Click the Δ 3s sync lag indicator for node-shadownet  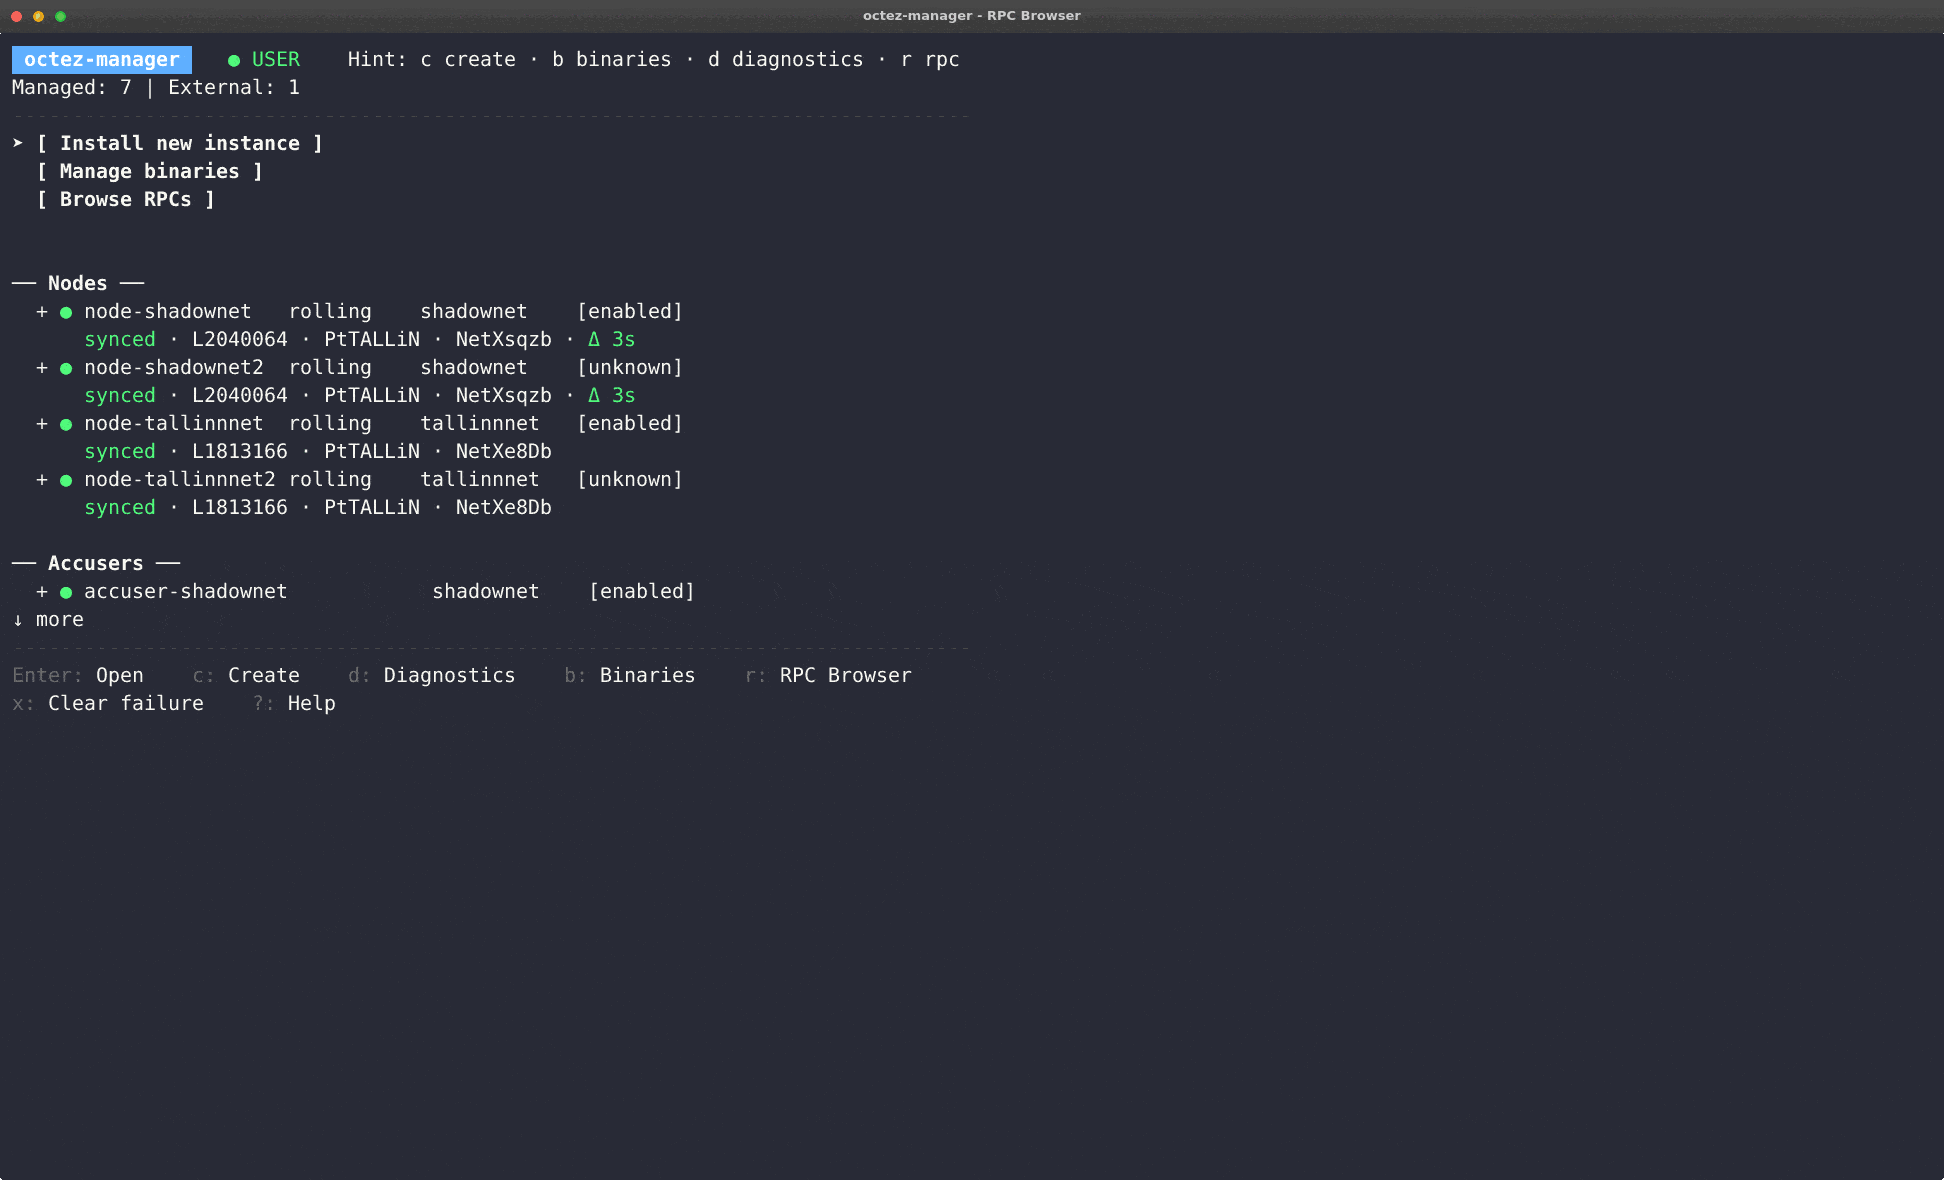point(611,339)
